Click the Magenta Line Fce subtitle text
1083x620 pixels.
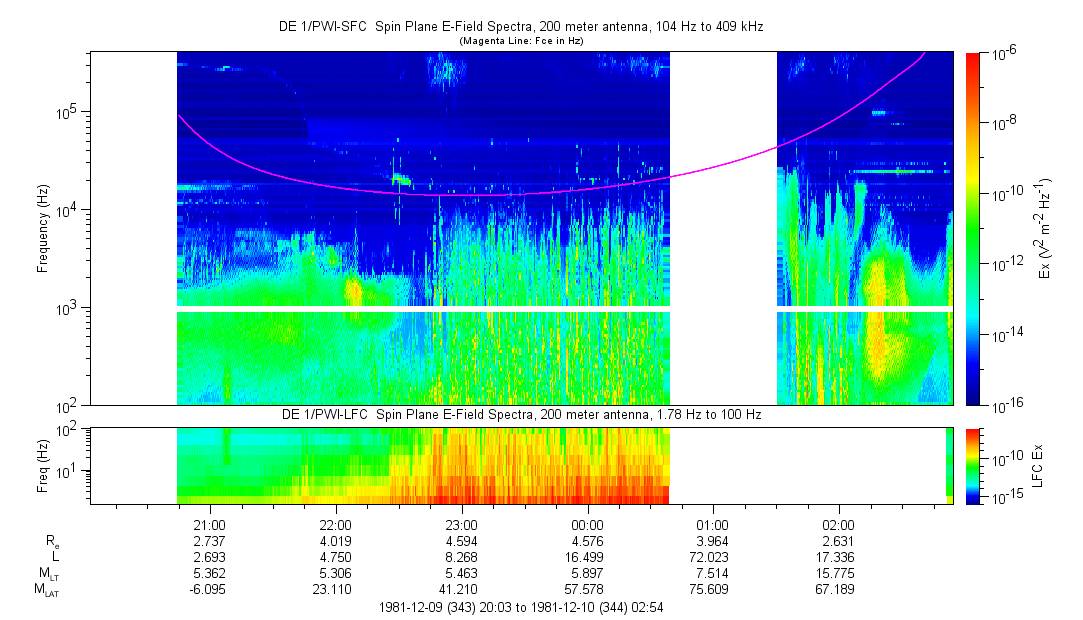(520, 41)
